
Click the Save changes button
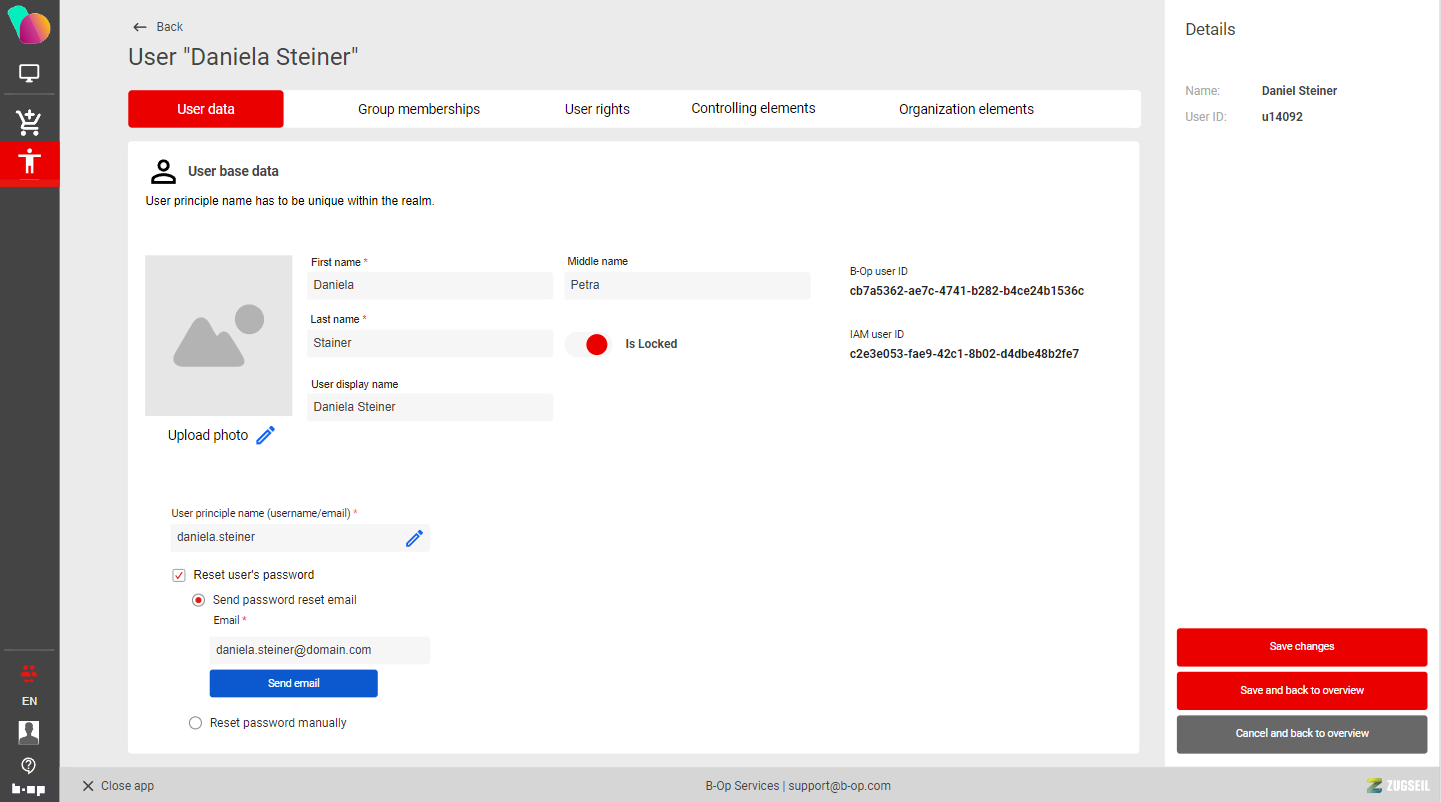tap(1301, 647)
